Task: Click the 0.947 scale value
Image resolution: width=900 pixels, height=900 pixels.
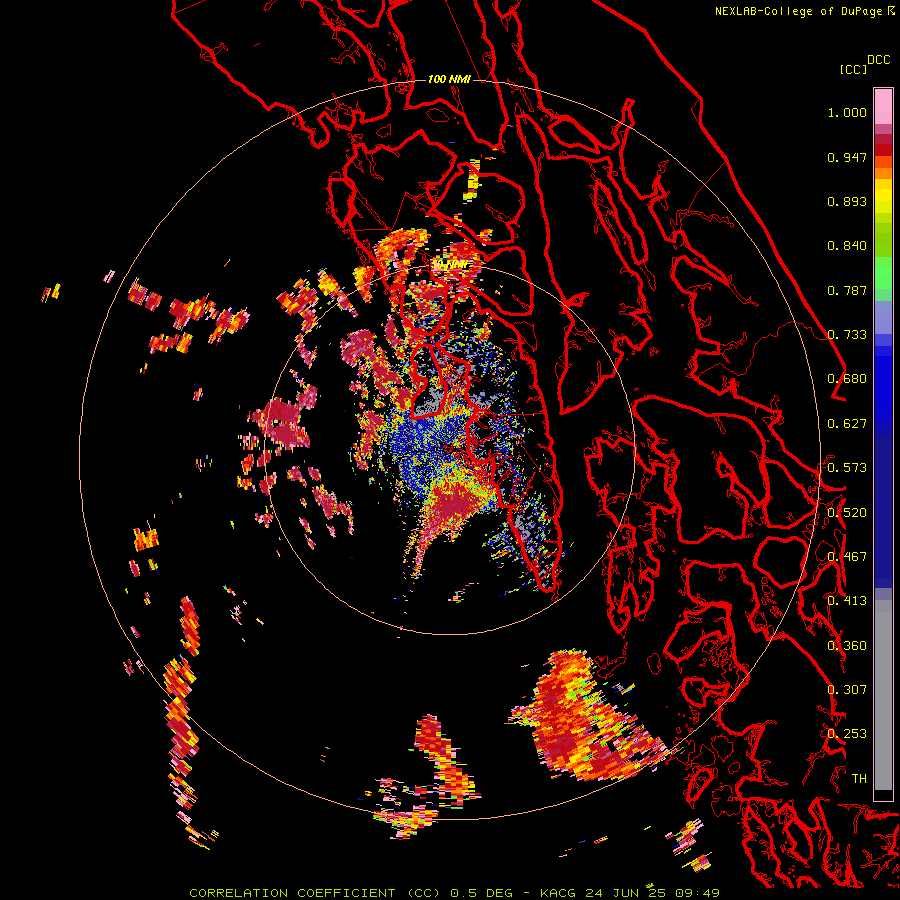Action: pos(847,157)
